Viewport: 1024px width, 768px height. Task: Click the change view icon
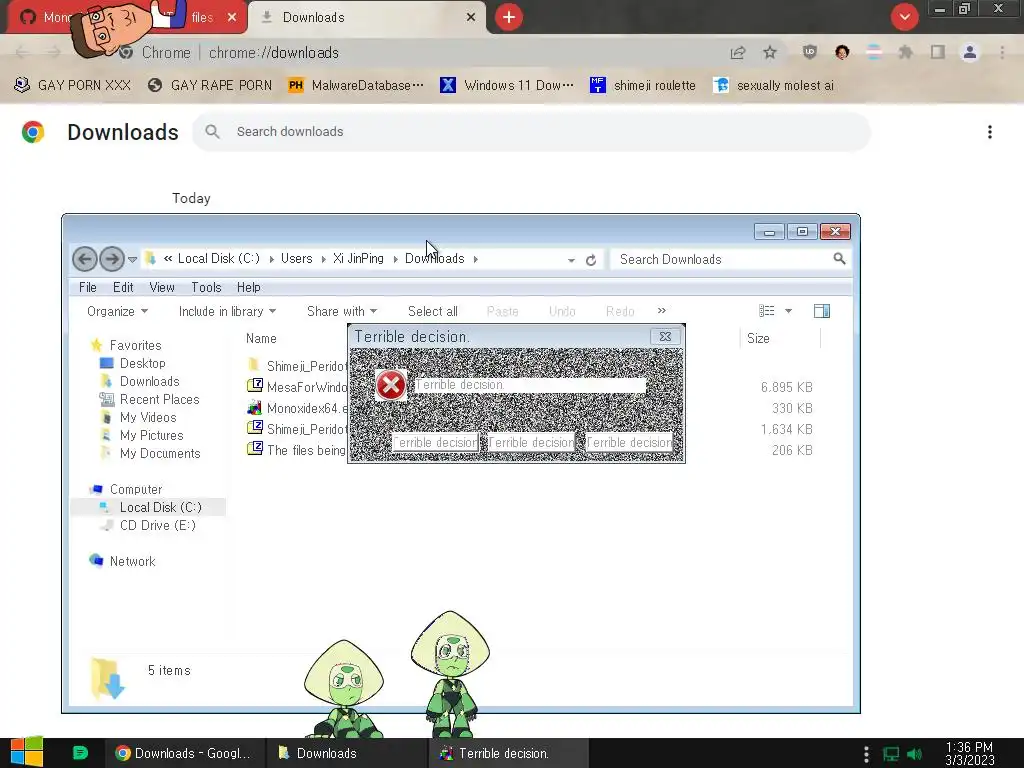(767, 311)
